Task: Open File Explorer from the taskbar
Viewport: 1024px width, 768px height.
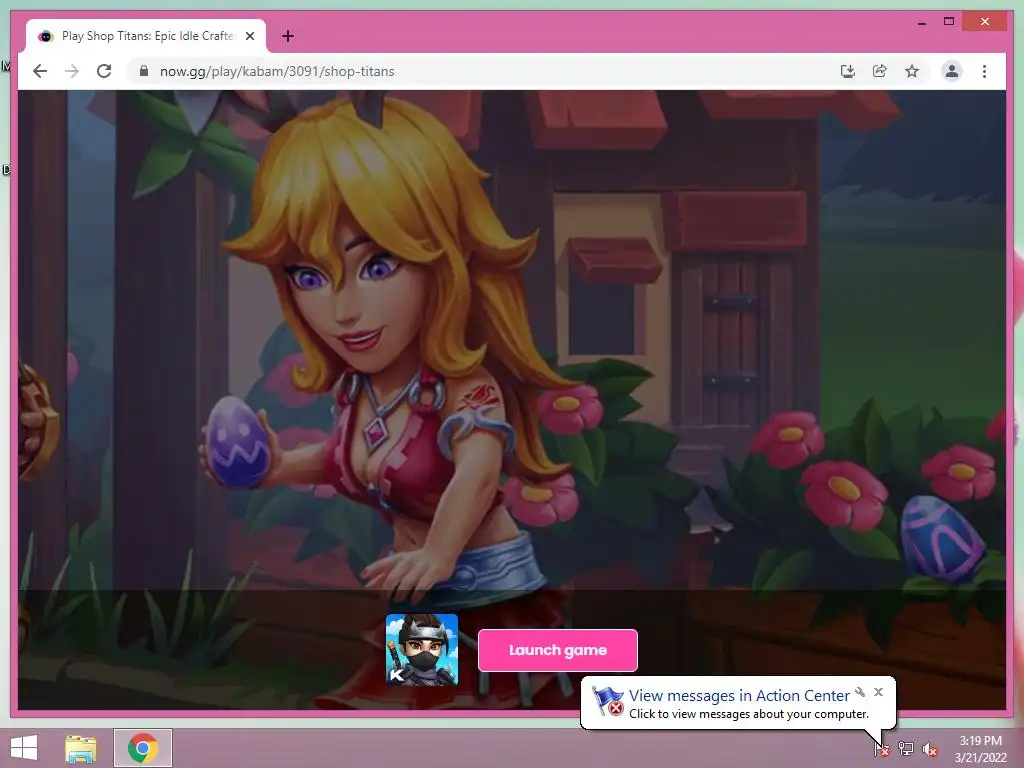Action: (x=81, y=748)
